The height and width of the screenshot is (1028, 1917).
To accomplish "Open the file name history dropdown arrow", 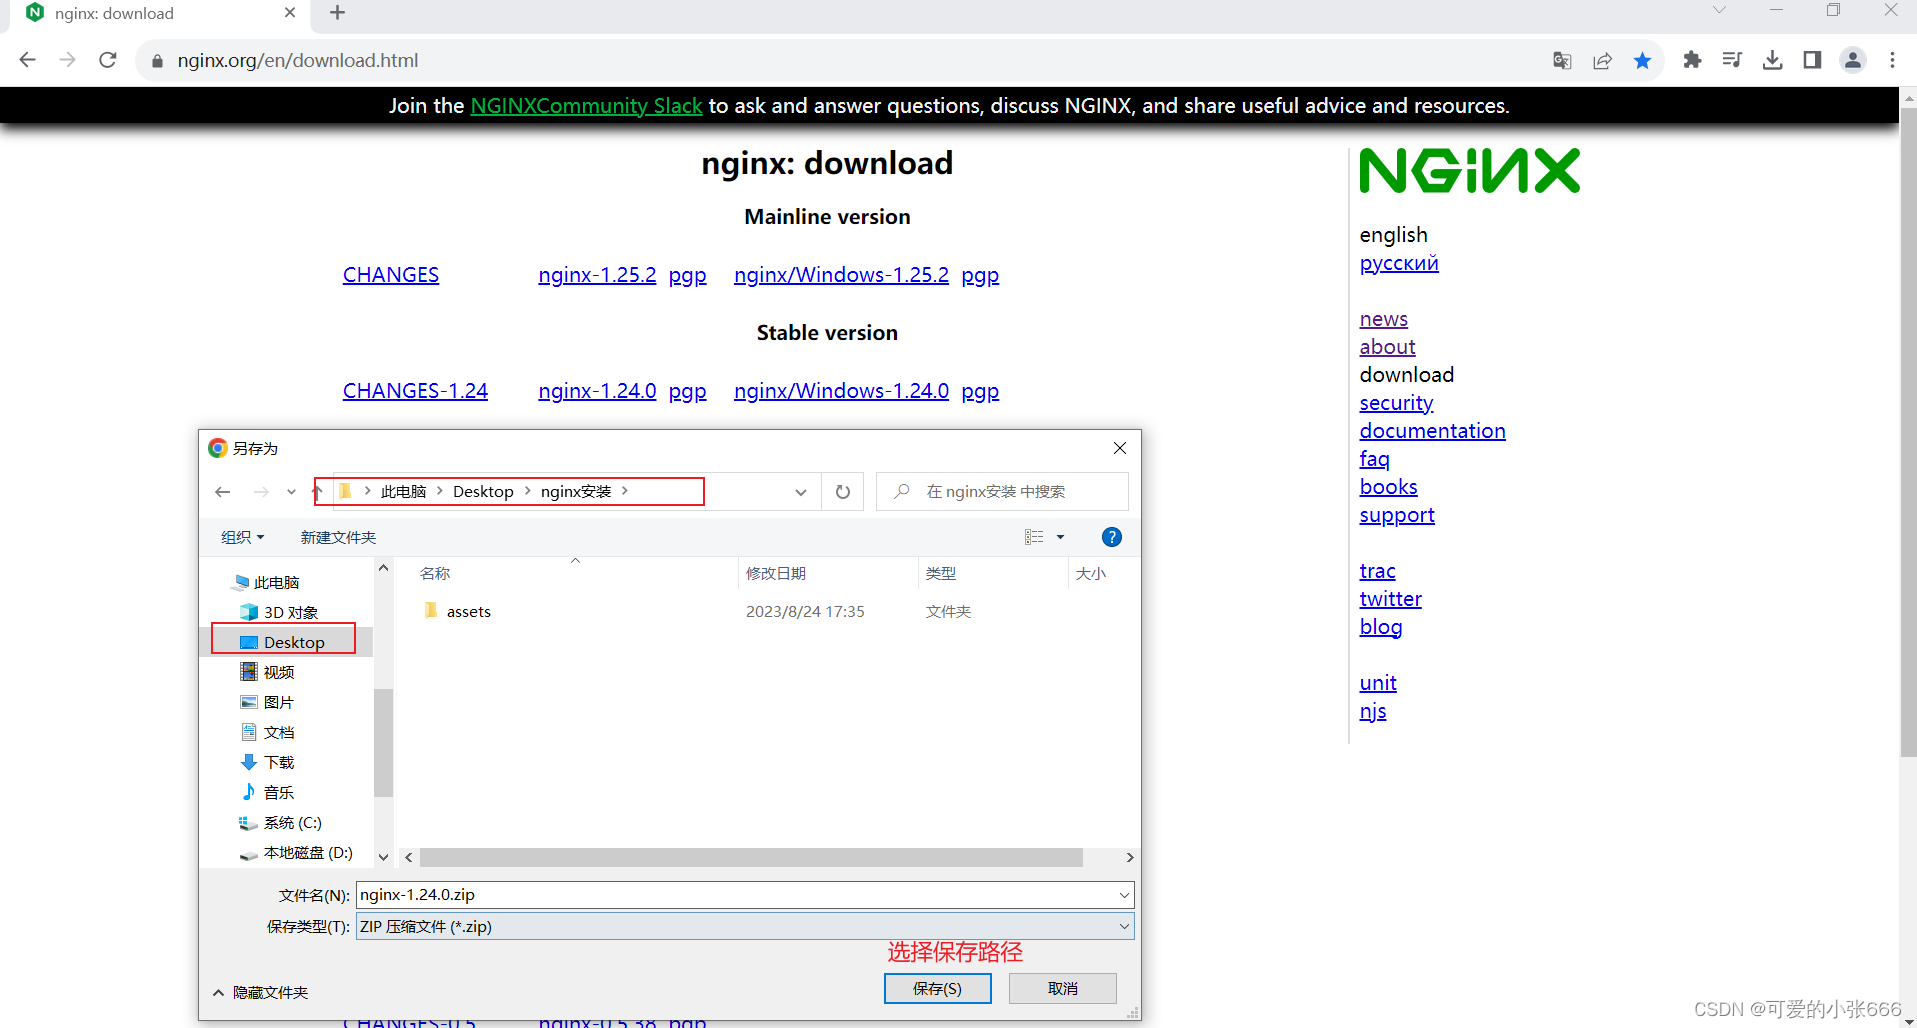I will (1124, 895).
